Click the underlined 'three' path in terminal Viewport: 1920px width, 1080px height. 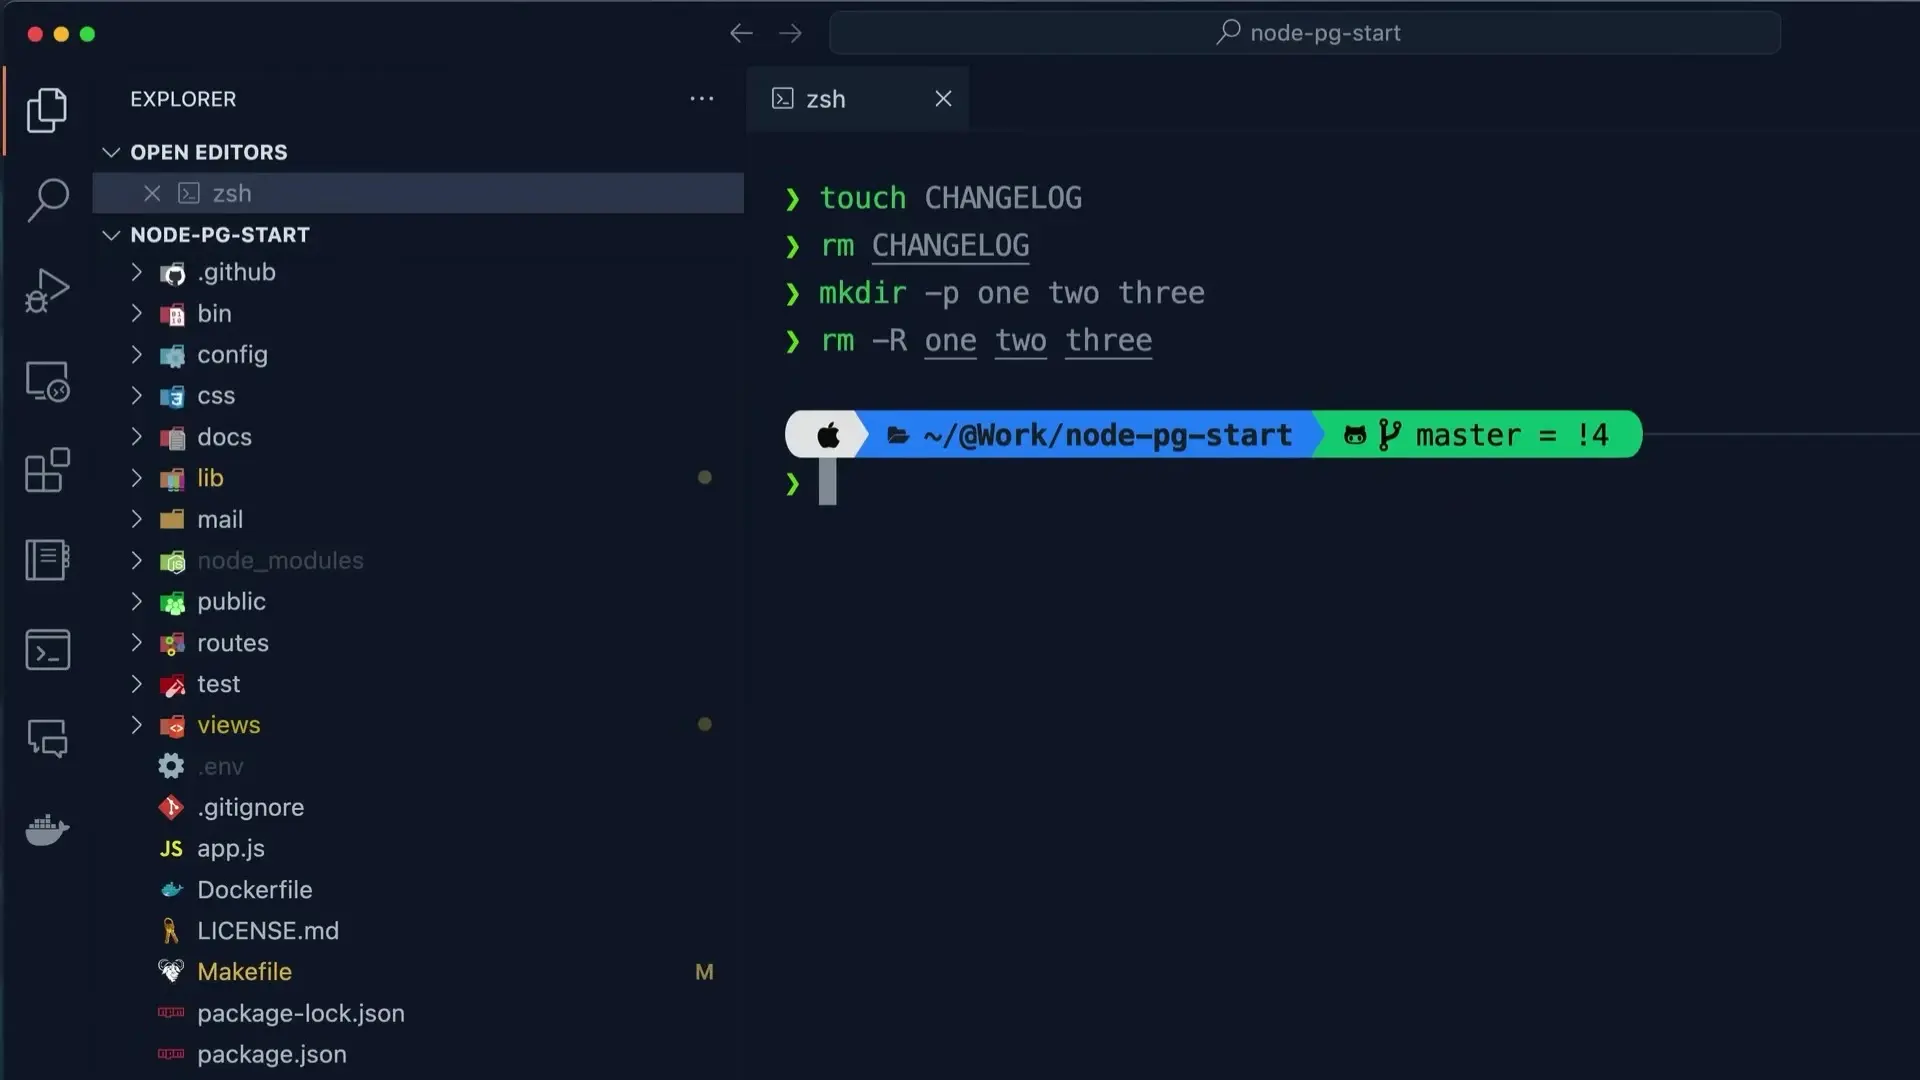tap(1108, 341)
